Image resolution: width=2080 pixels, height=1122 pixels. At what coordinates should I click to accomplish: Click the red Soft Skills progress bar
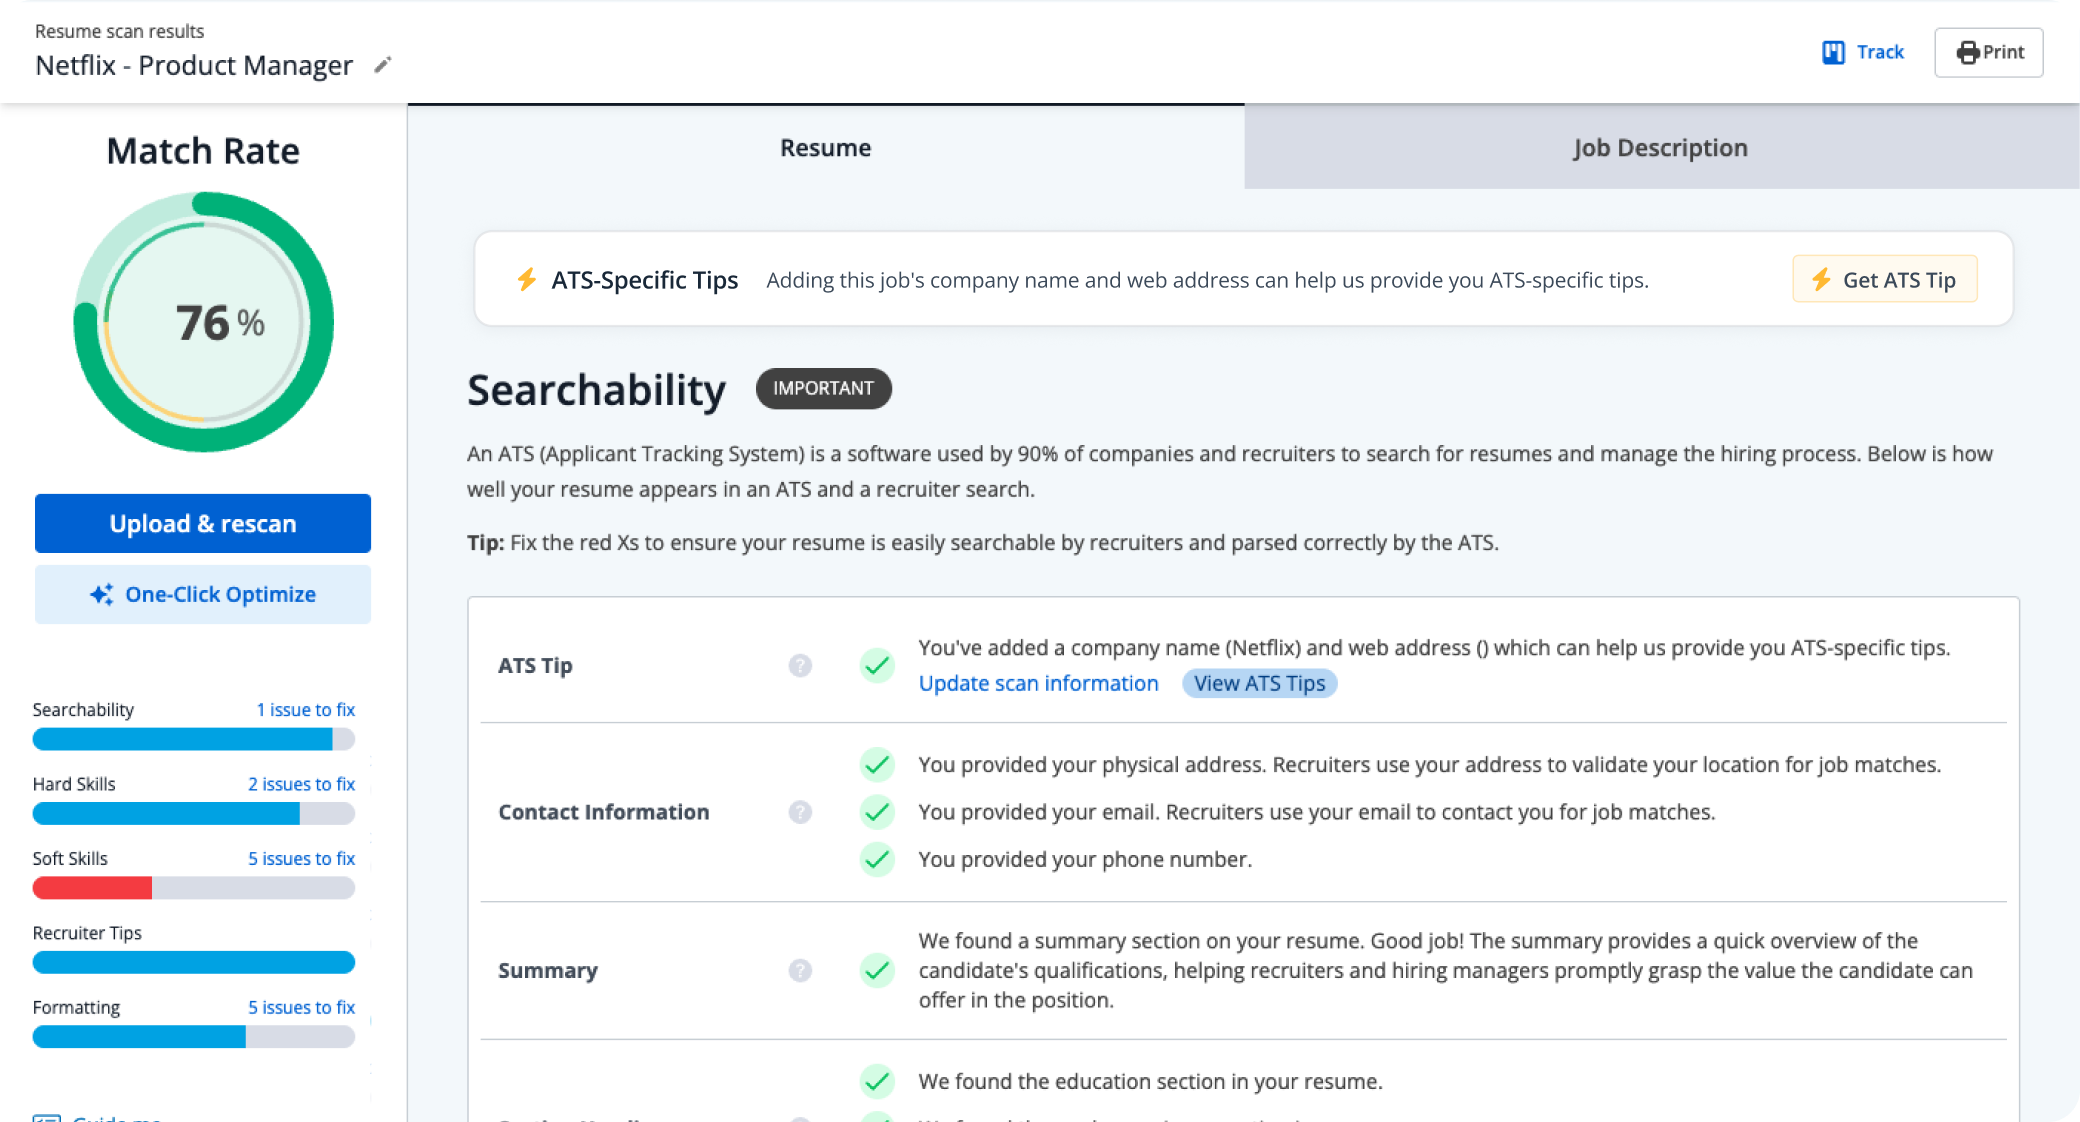pyautogui.click(x=92, y=887)
